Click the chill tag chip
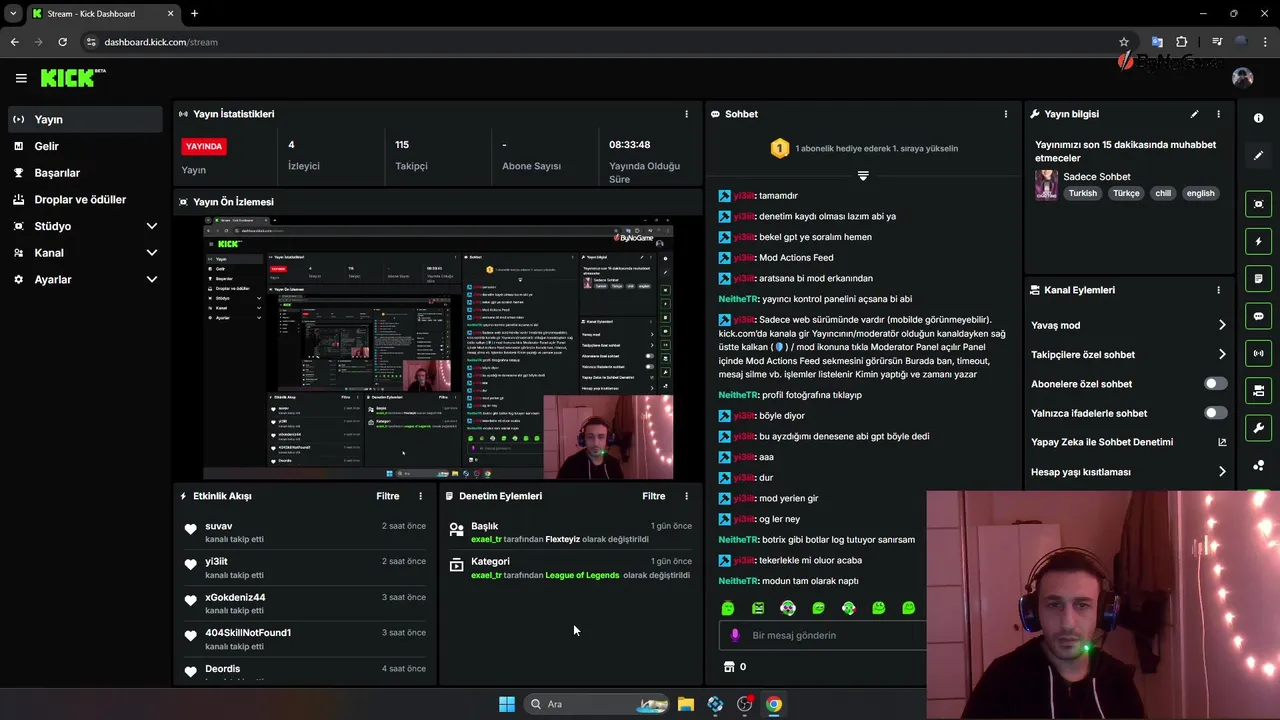This screenshot has height=720, width=1280. (x=1162, y=194)
